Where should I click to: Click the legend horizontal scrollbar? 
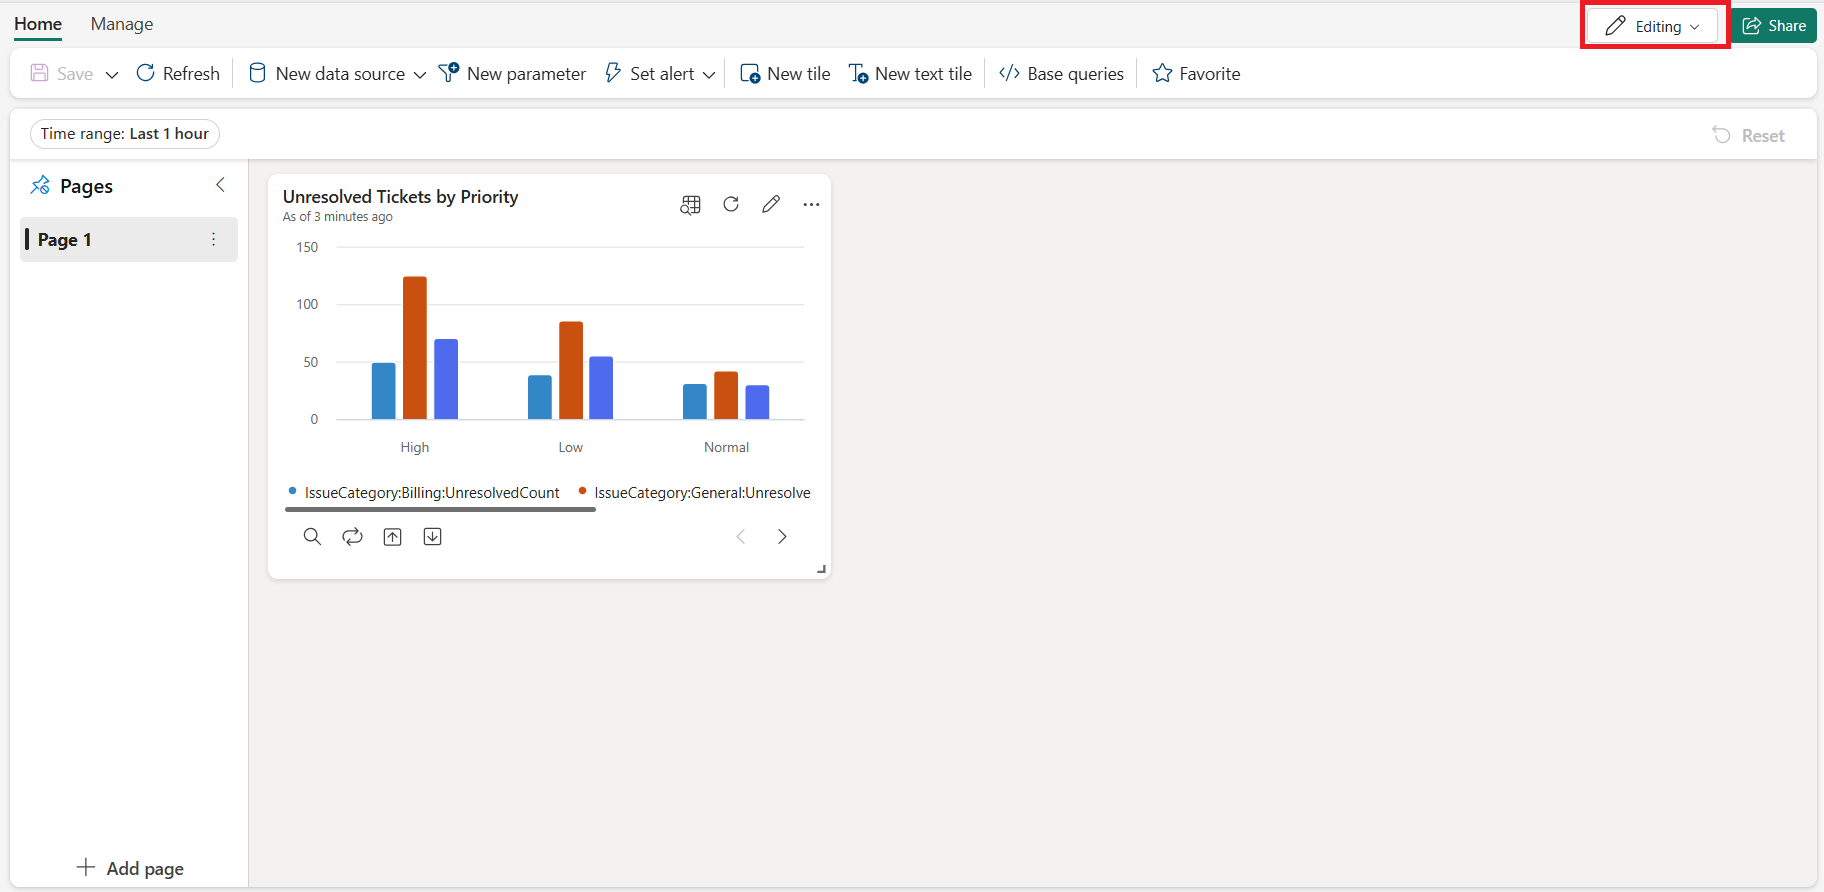point(440,510)
